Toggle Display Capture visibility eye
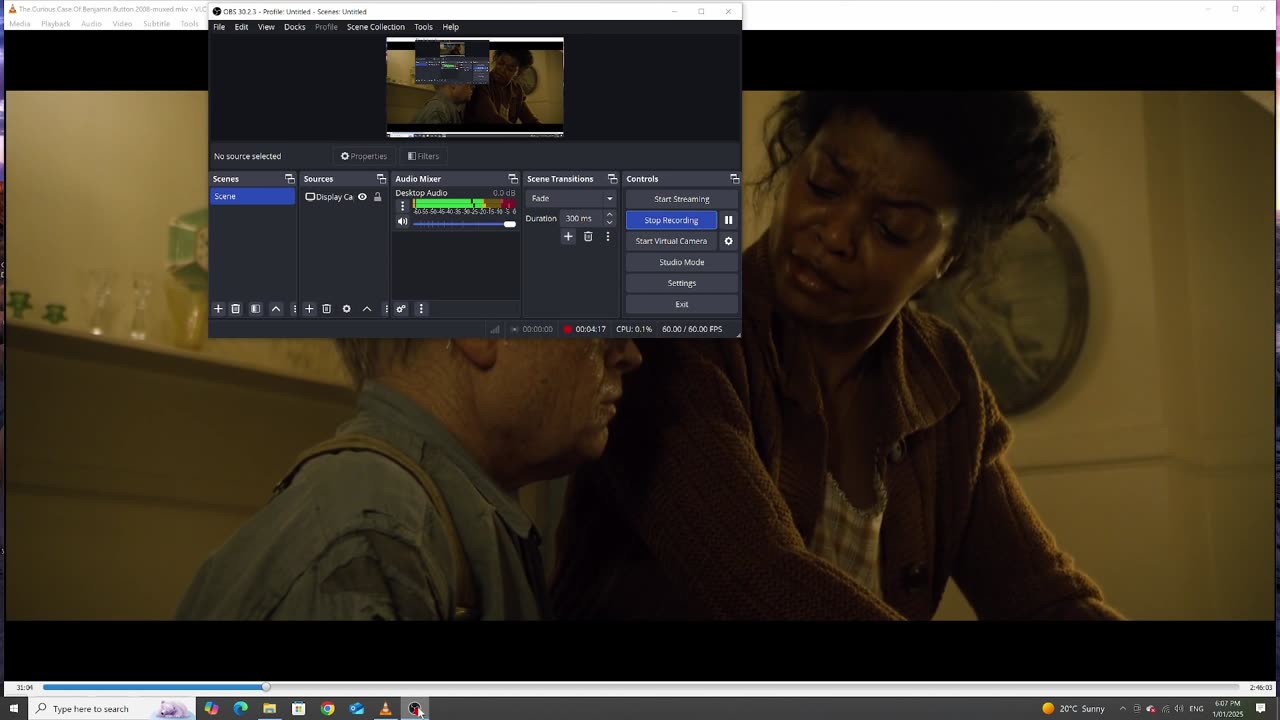Viewport: 1280px width, 720px height. click(362, 197)
